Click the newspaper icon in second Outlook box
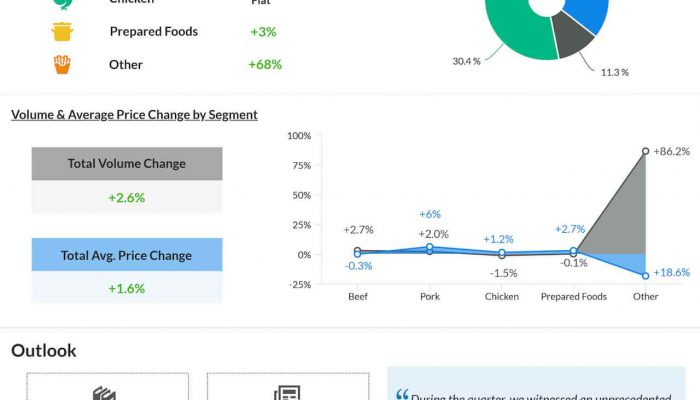Viewport: 700px width, 400px height. pos(285,393)
